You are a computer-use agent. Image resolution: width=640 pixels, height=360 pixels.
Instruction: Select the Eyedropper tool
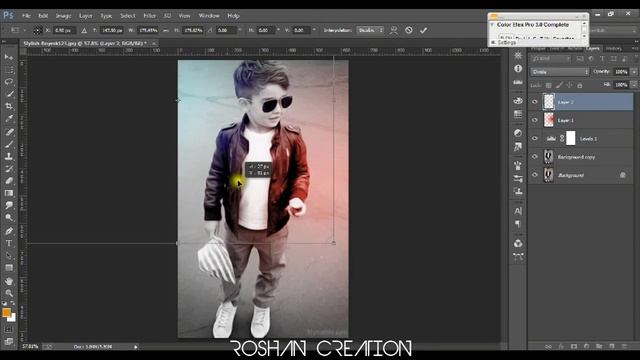[9, 119]
